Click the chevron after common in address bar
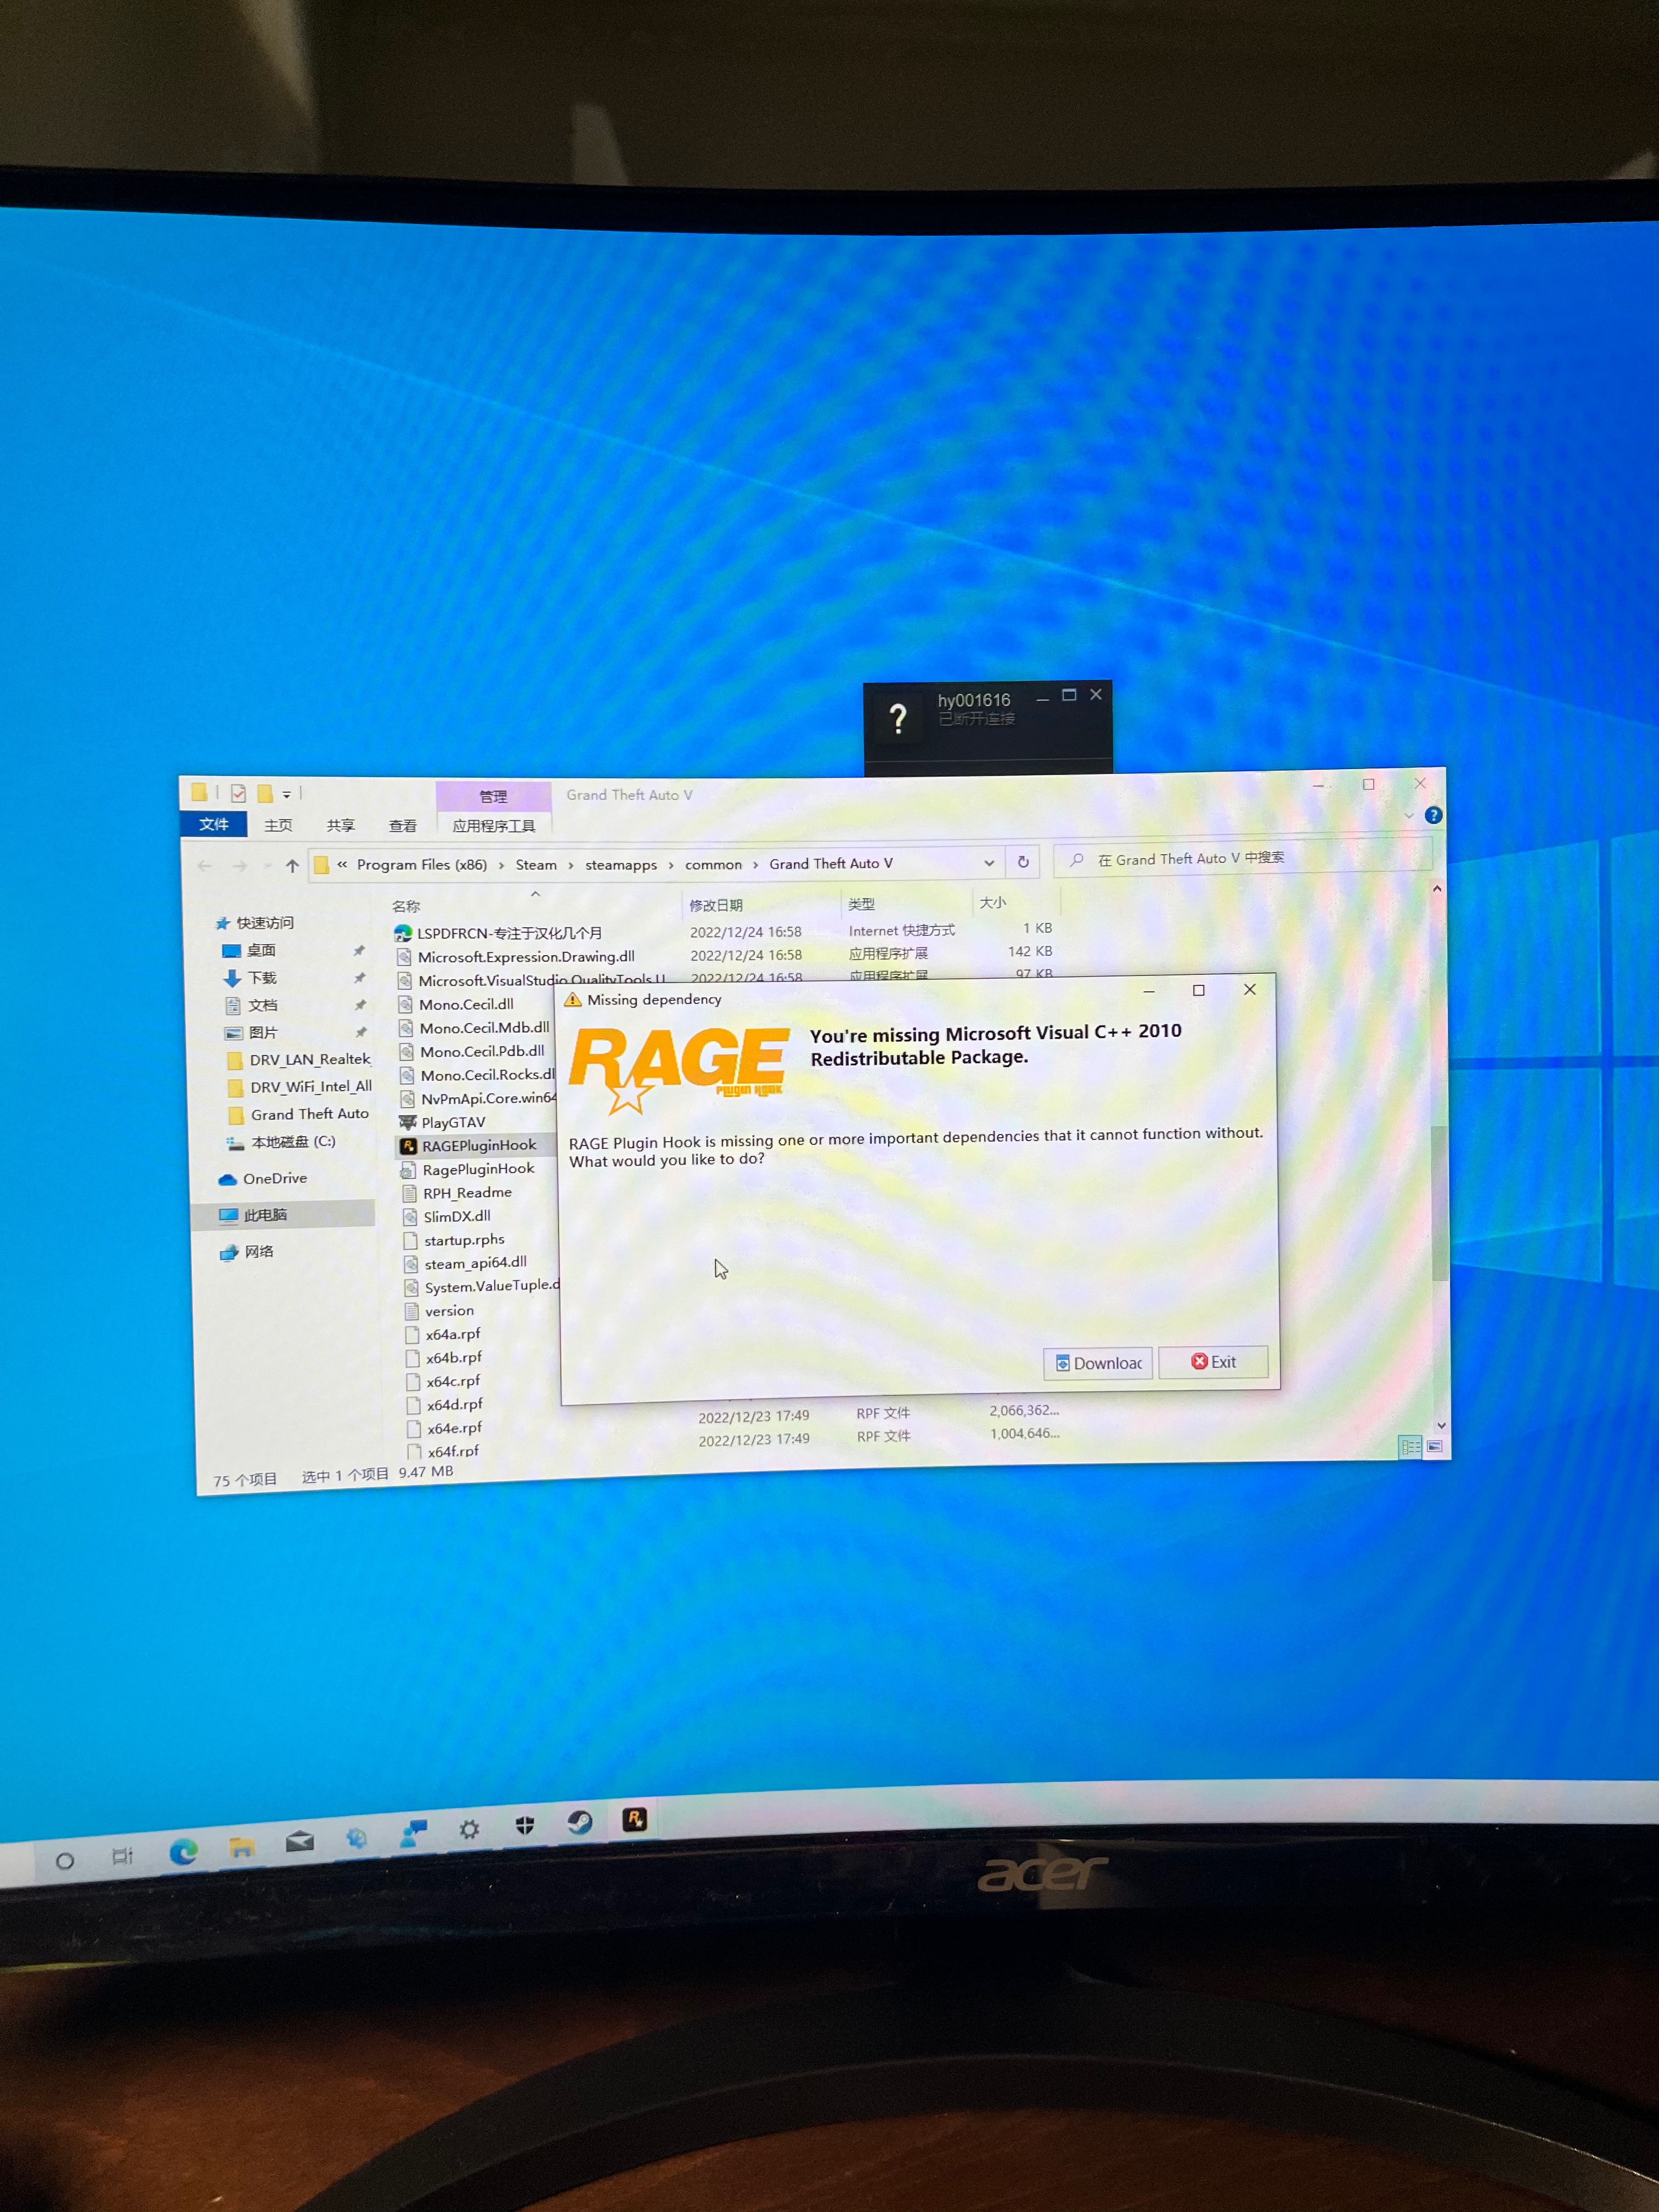Image resolution: width=1659 pixels, height=2212 pixels. (756, 864)
